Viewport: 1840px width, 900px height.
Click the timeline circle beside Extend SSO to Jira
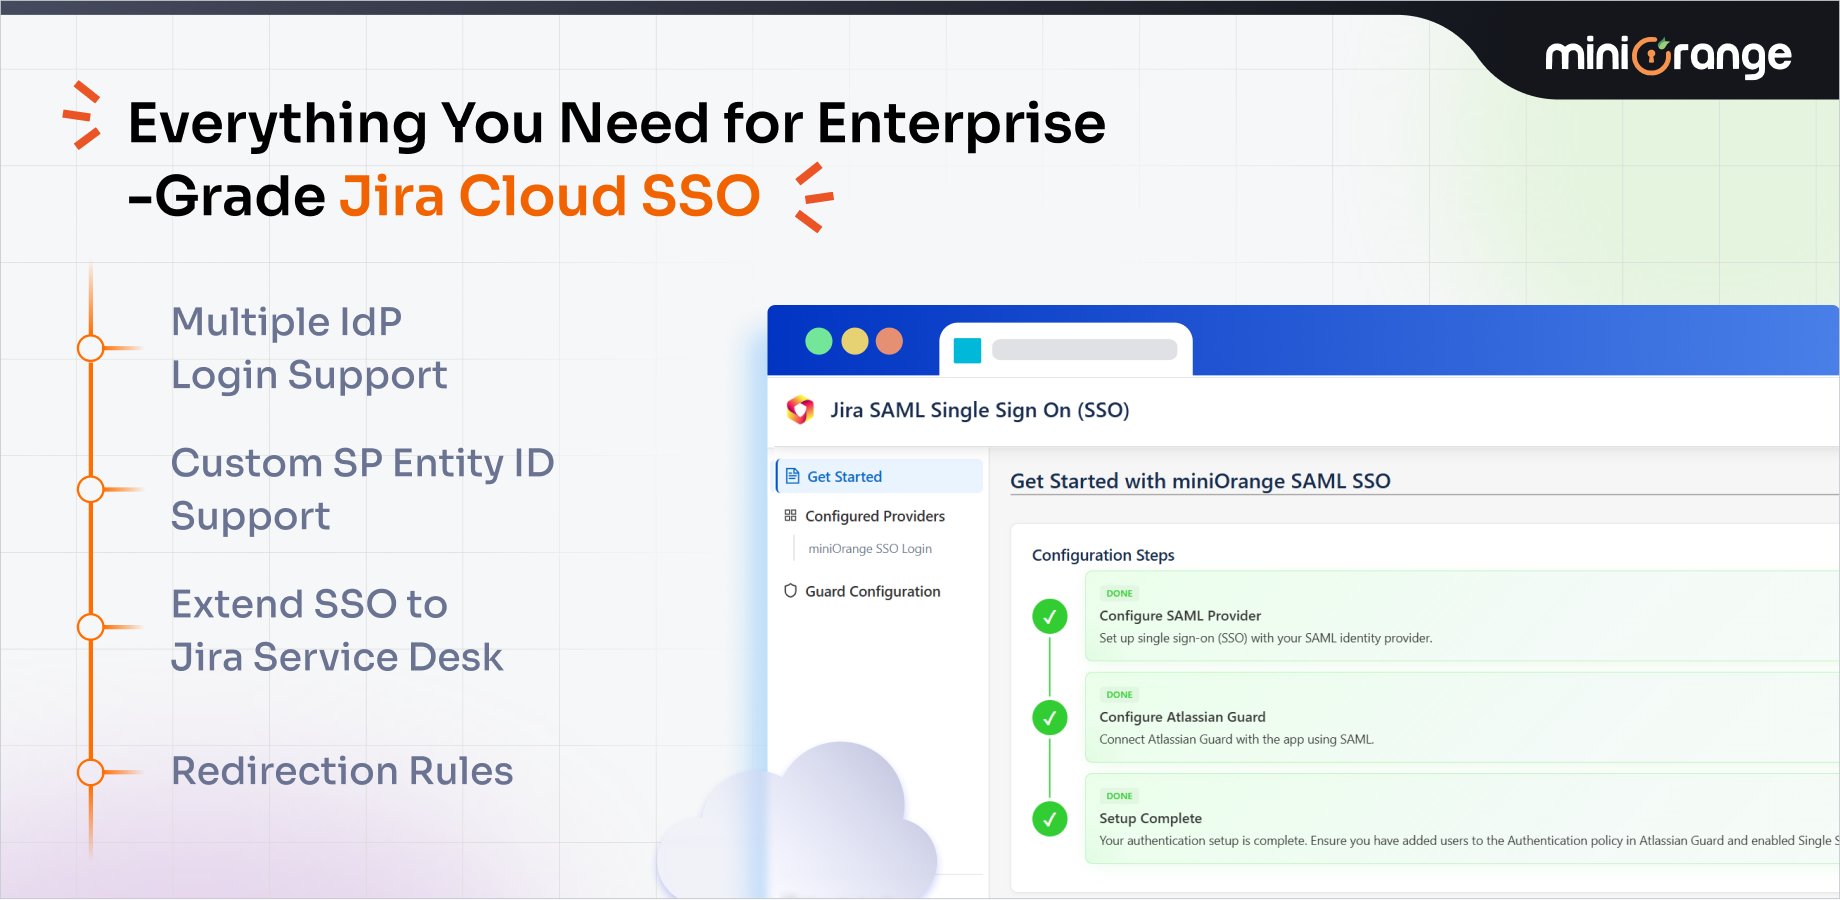pyautogui.click(x=91, y=627)
